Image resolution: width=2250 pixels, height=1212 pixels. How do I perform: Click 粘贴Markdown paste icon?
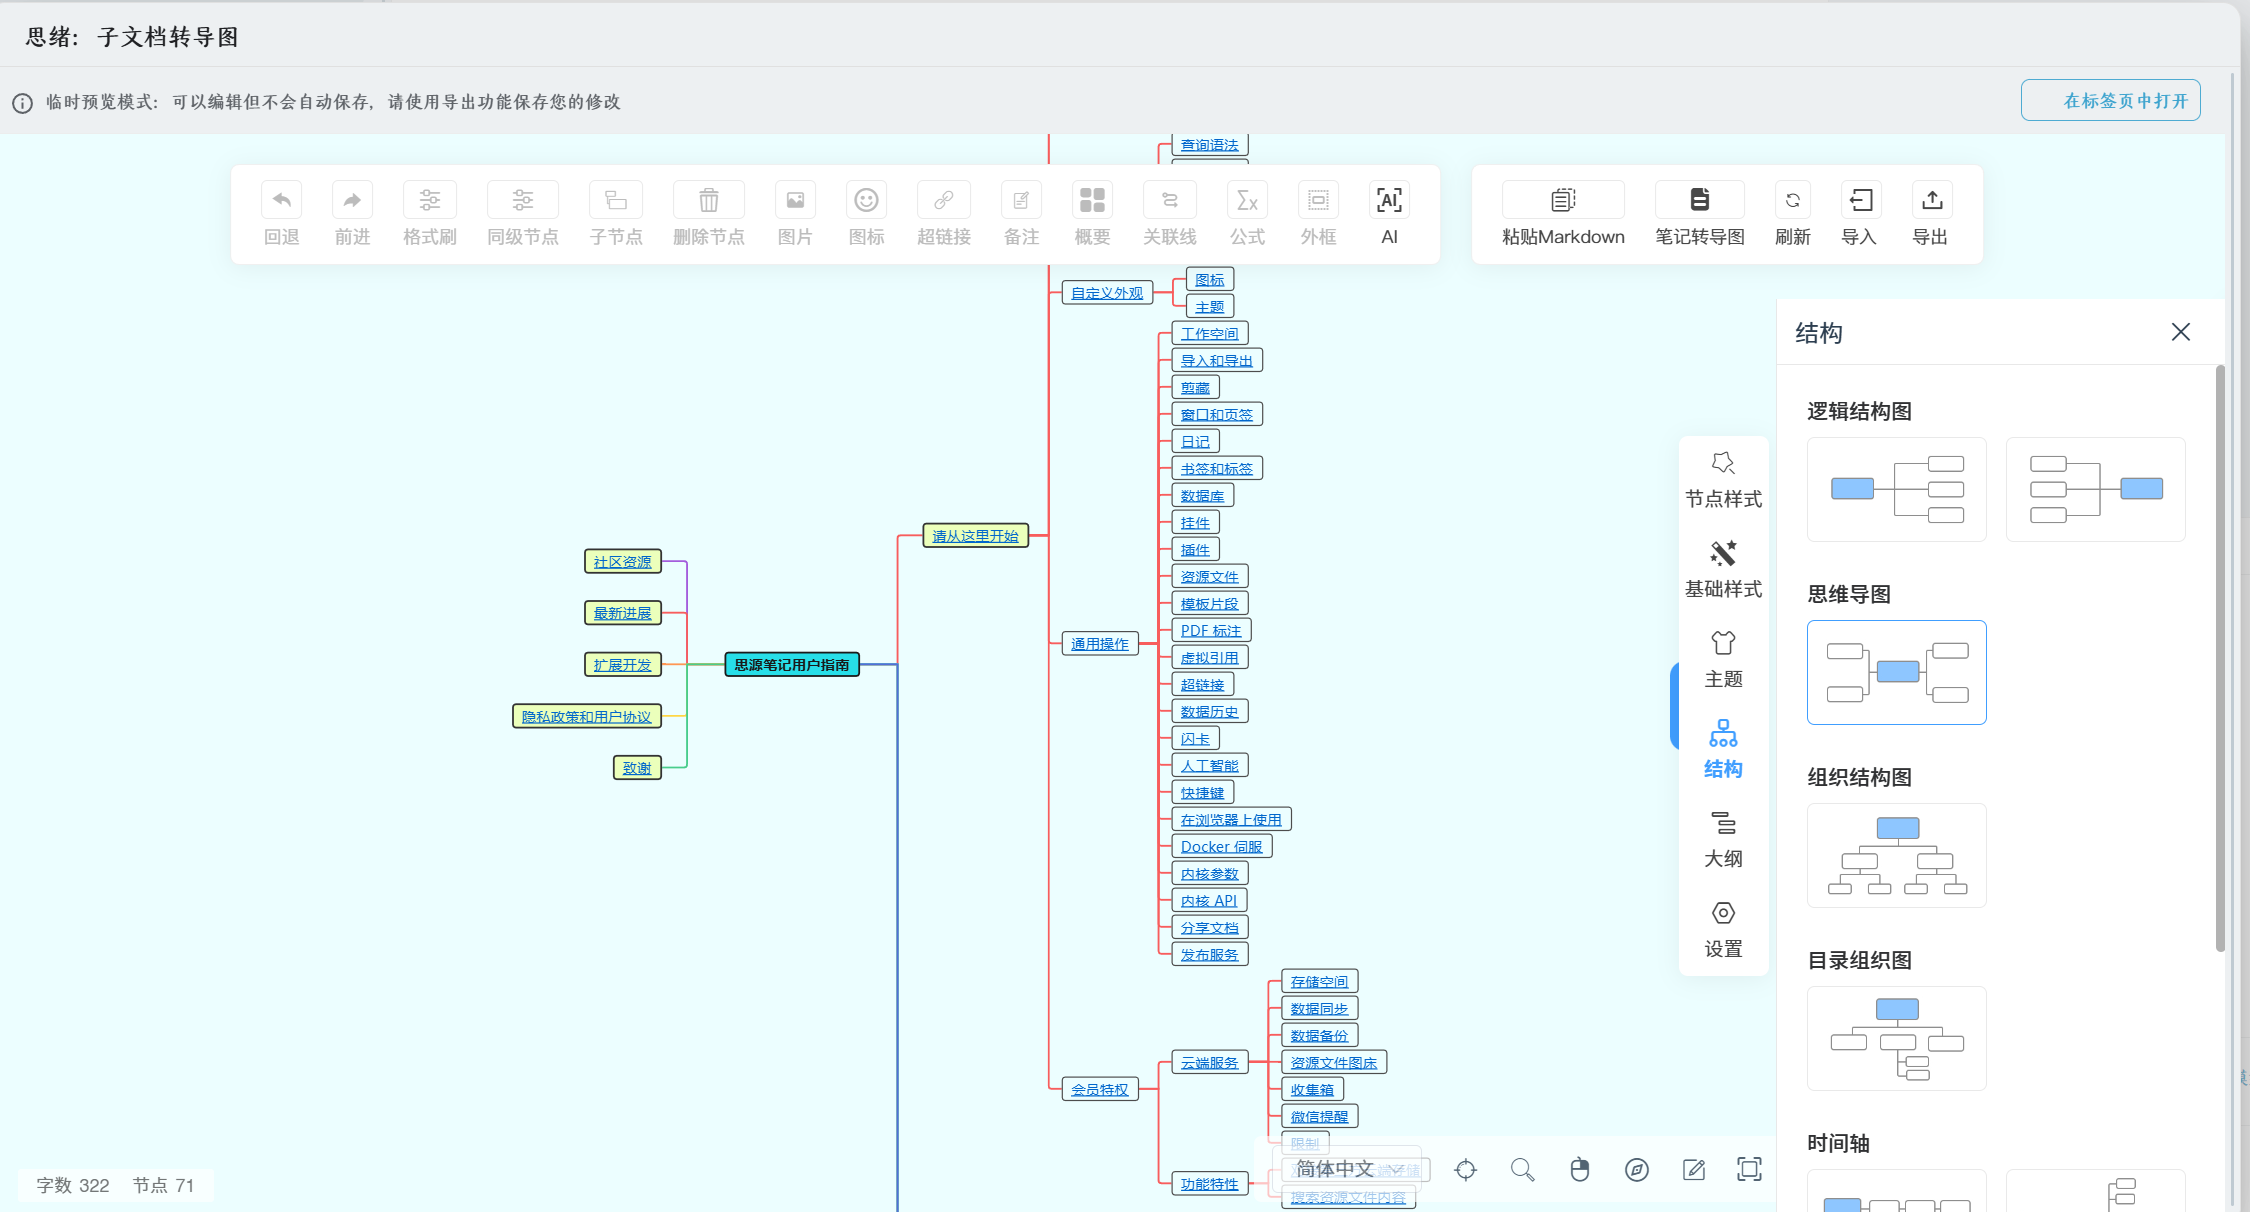(1562, 201)
